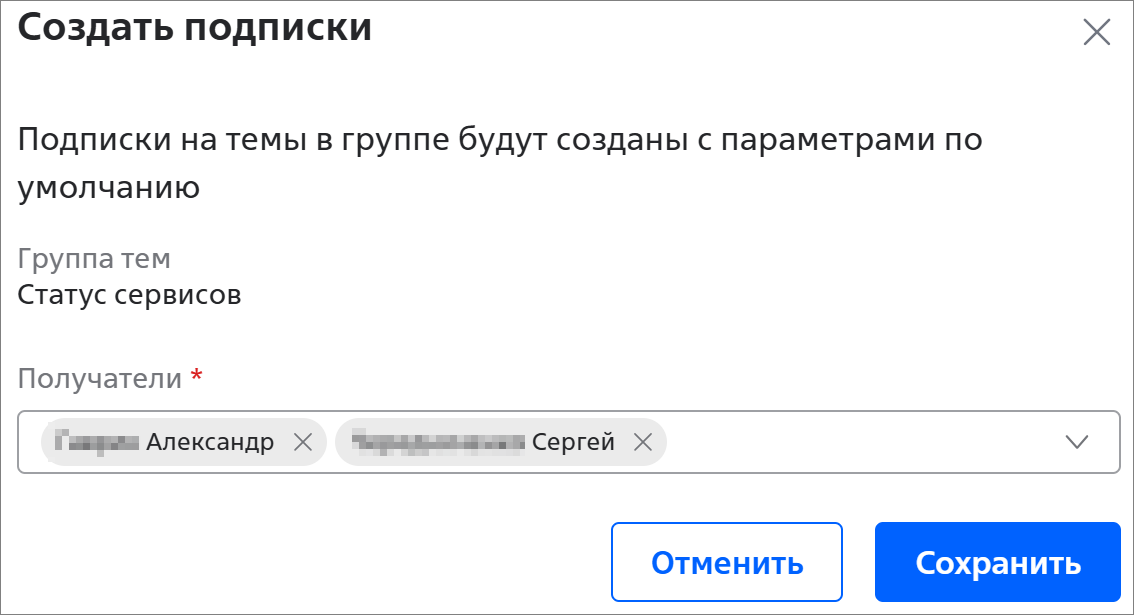Click the Получатели field label

click(x=100, y=378)
